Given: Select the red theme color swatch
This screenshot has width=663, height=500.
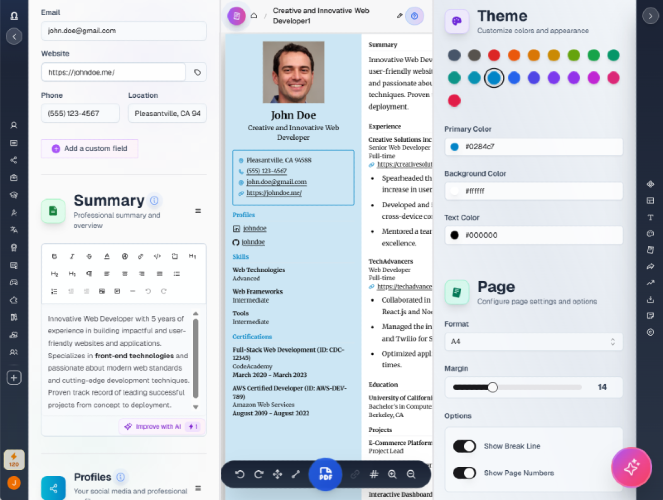Looking at the screenshot, I should 494,55.
